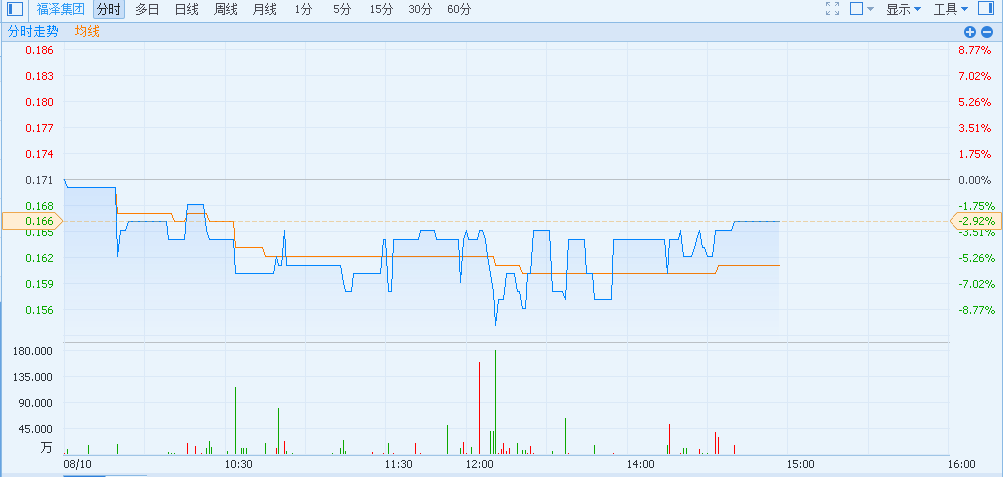Click the fullscreen expand icon

click(832, 9)
